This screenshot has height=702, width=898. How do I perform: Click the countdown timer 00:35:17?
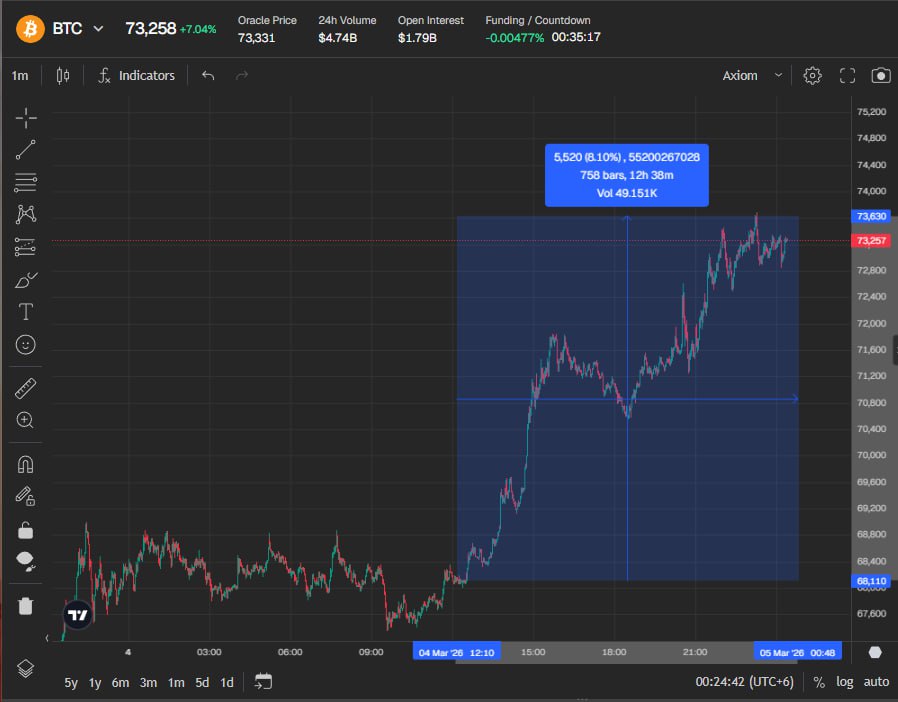pos(576,37)
